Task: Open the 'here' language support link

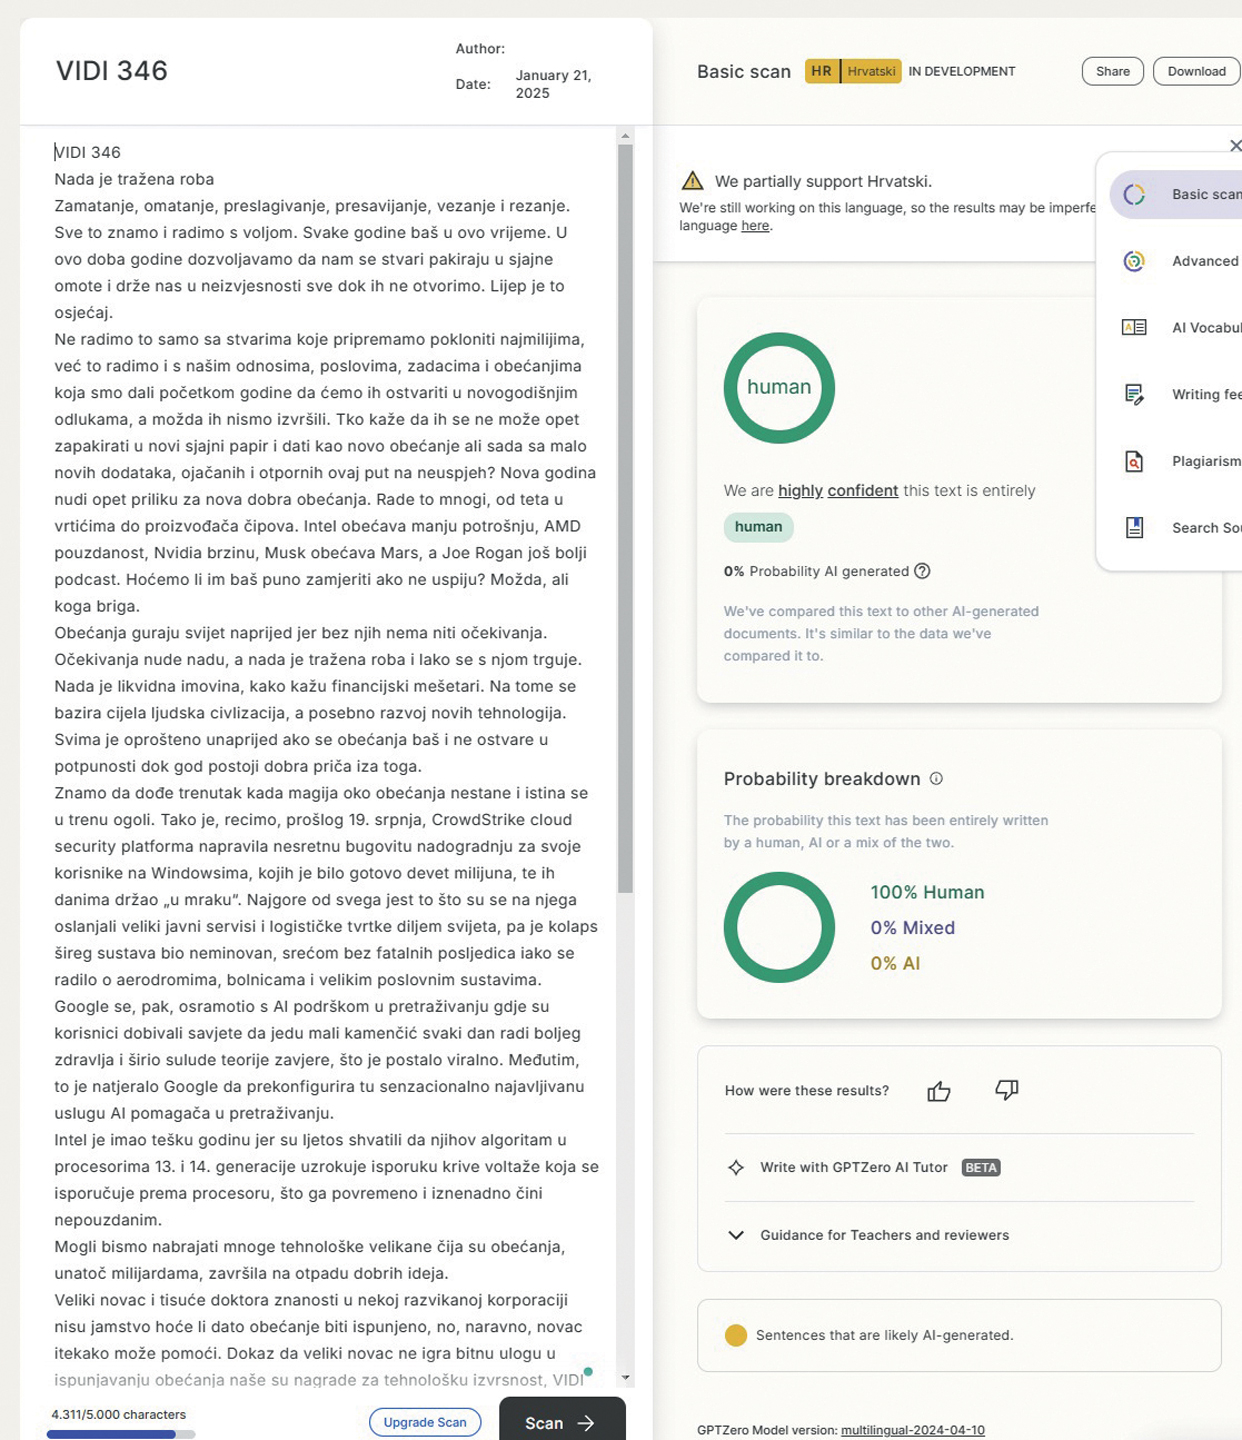Action: click(x=755, y=226)
